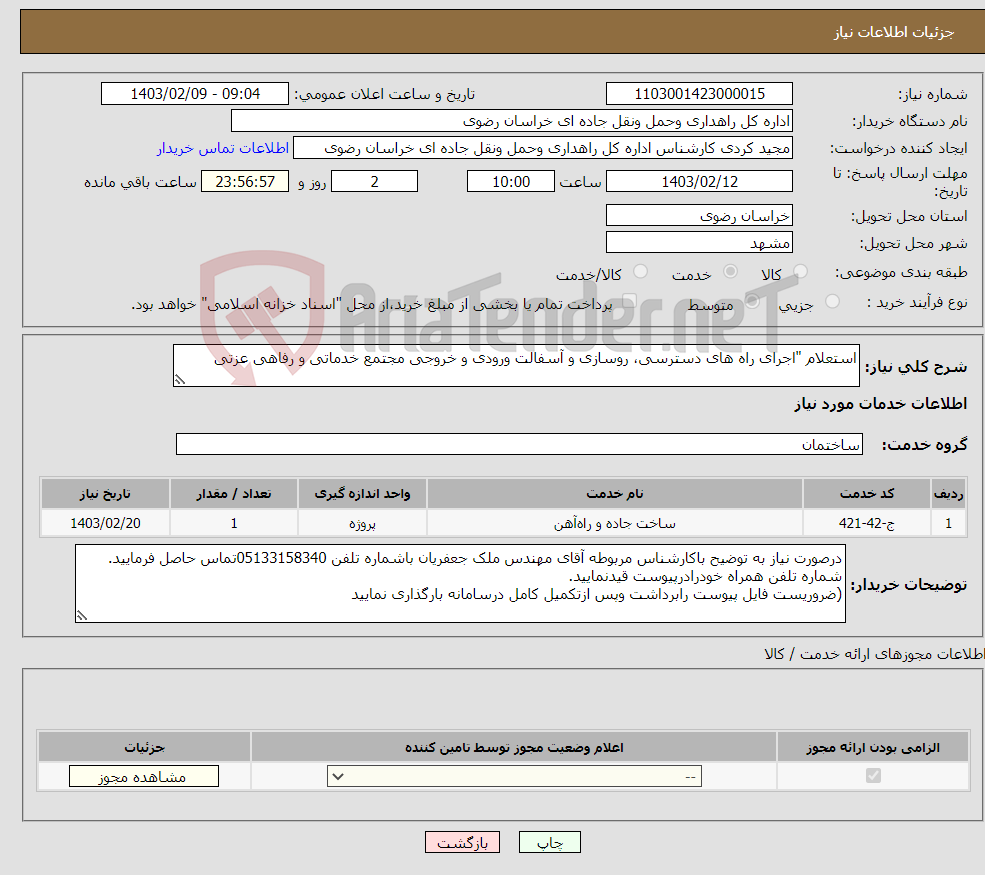Click the request creator field

pyautogui.click(x=543, y=148)
